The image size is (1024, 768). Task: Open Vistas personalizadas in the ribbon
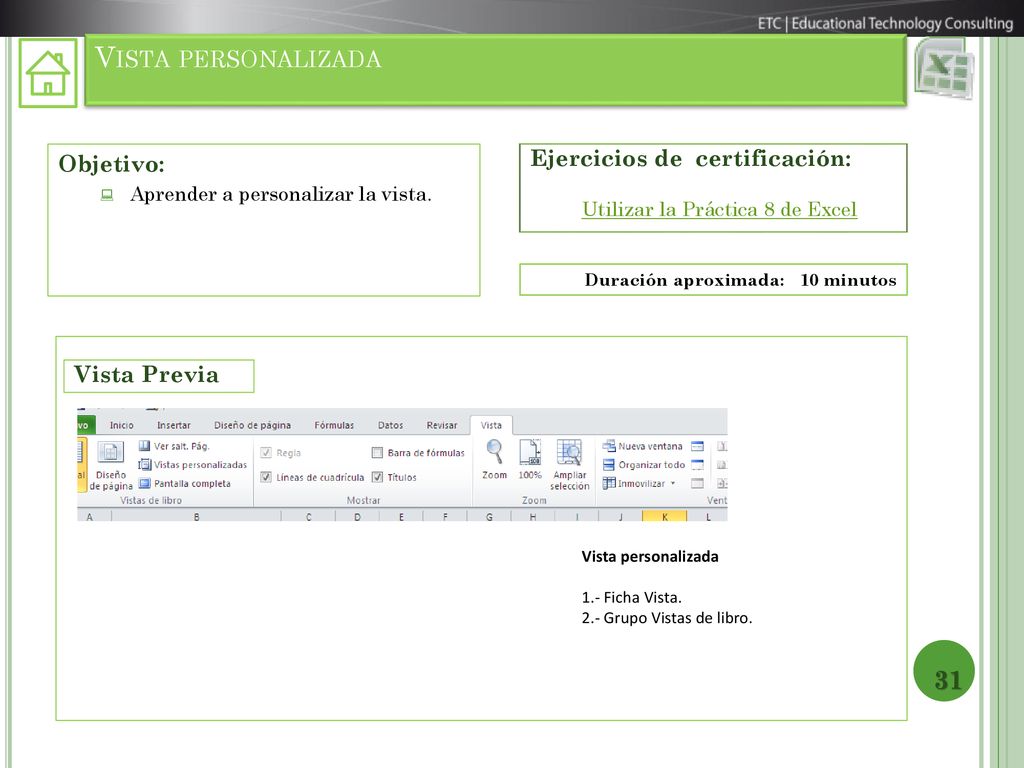pos(193,465)
